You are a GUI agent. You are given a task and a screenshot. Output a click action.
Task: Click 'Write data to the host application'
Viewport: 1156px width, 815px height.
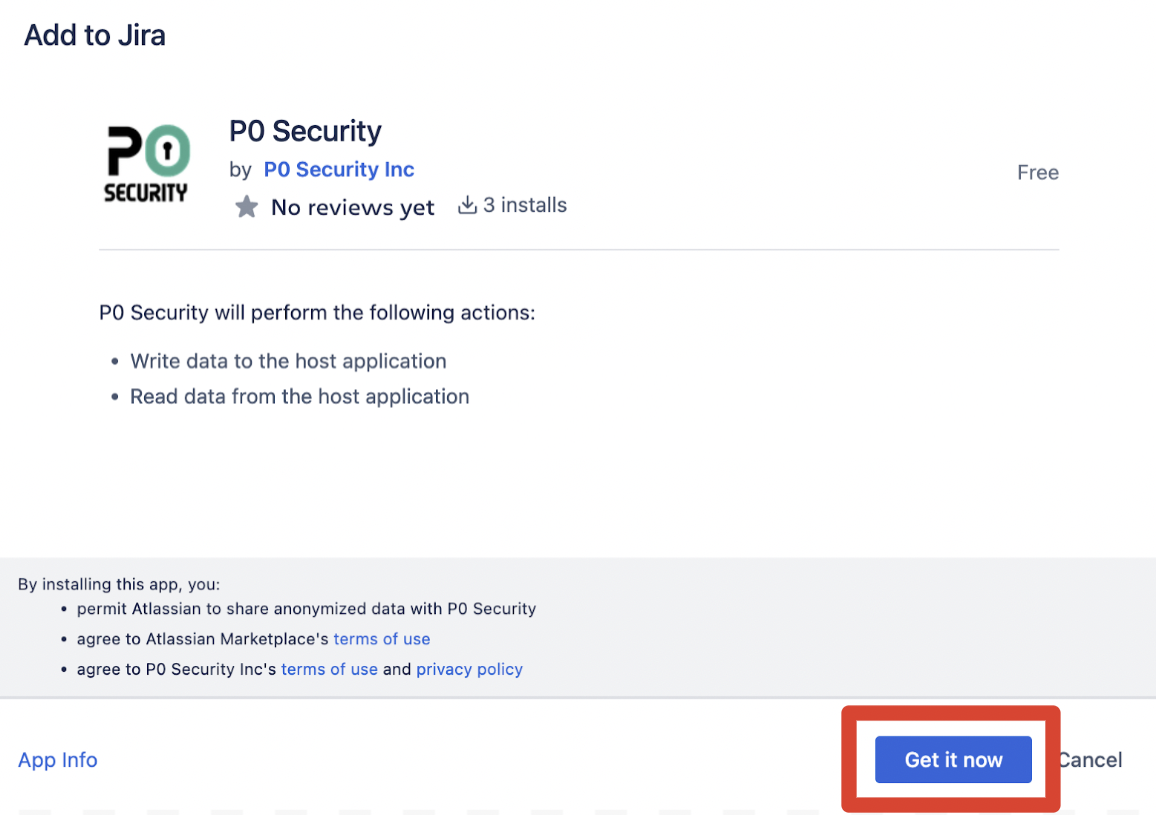pos(288,361)
